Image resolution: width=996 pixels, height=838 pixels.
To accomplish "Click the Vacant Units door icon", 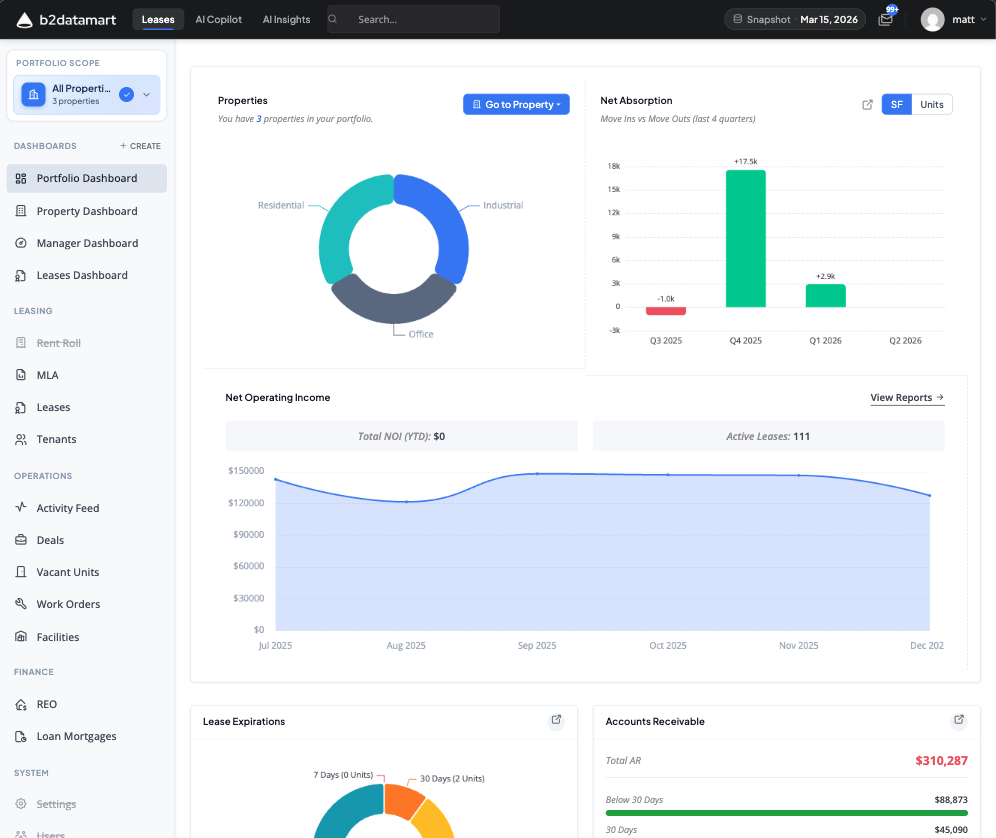I will [21, 572].
